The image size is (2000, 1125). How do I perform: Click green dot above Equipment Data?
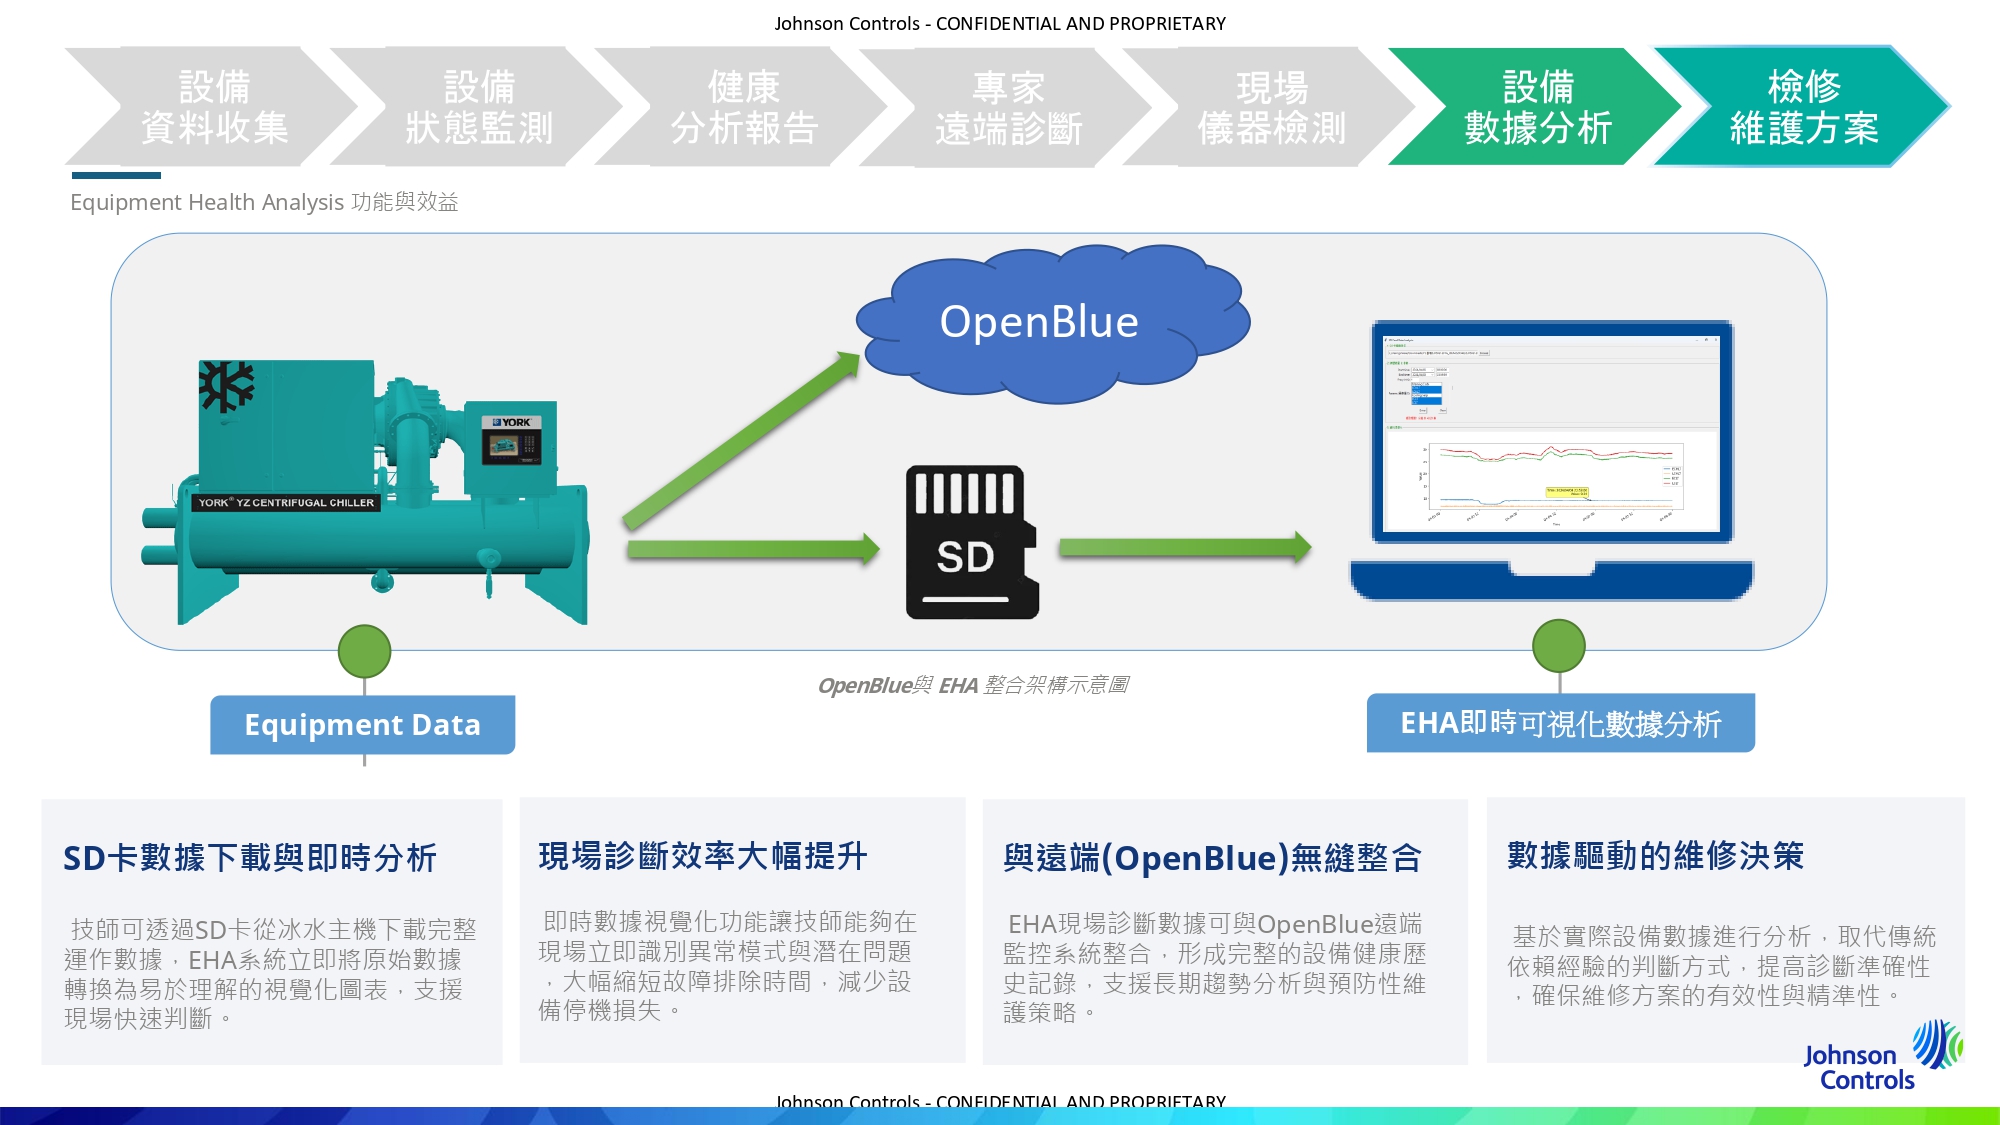(x=364, y=652)
